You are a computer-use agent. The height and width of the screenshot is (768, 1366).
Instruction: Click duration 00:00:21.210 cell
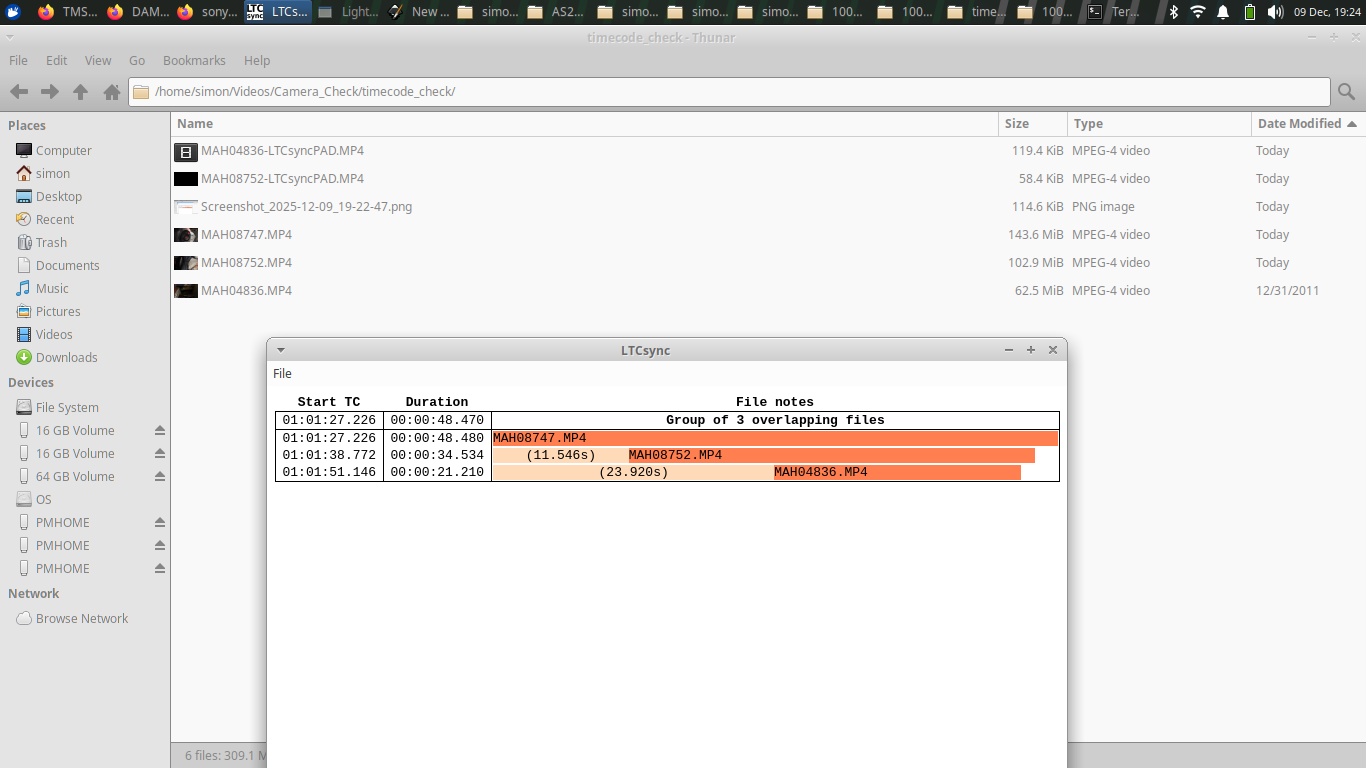pyautogui.click(x=437, y=472)
